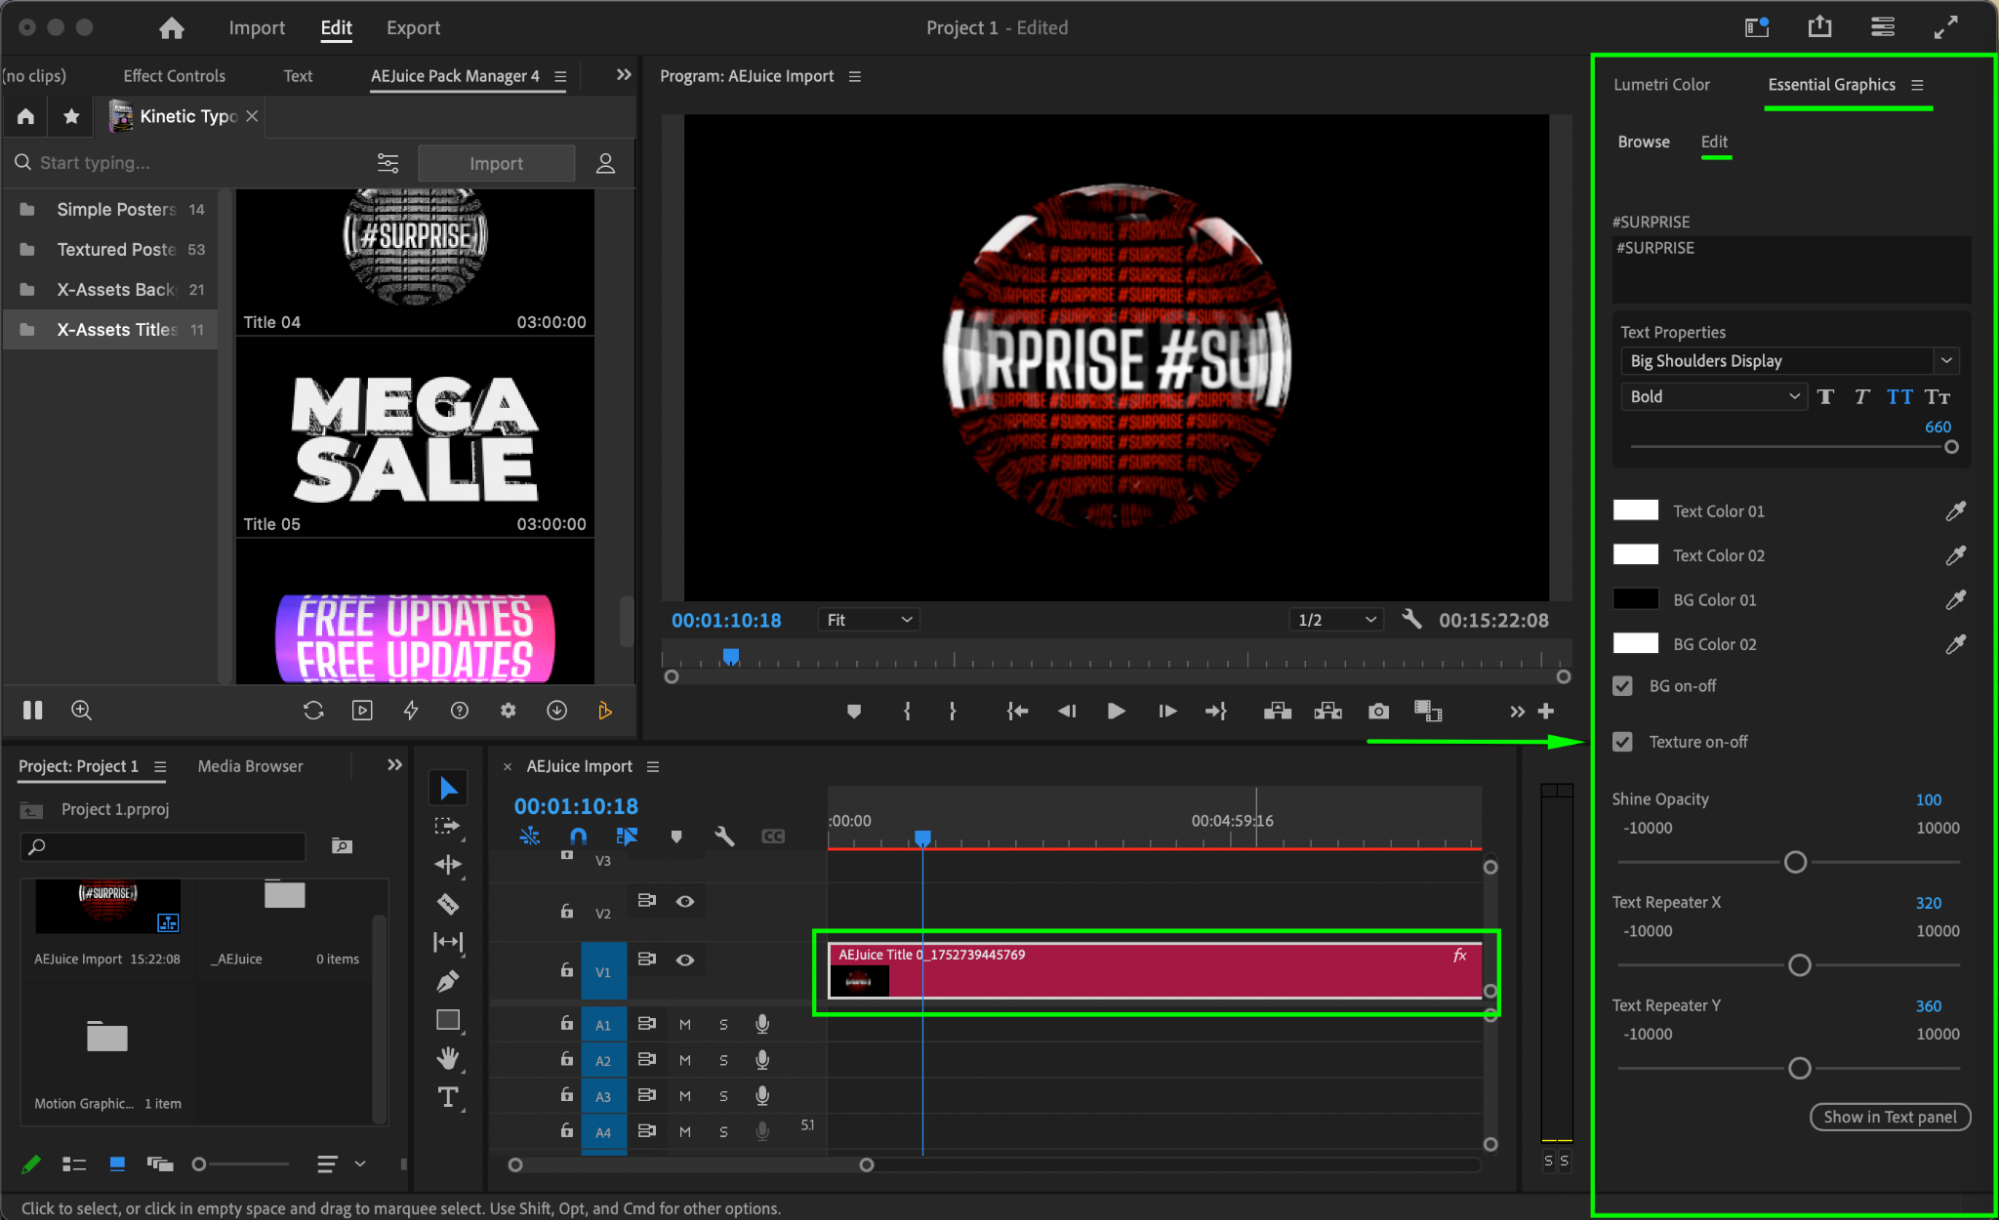Switch to the Lumetri Color tab

[x=1661, y=85]
